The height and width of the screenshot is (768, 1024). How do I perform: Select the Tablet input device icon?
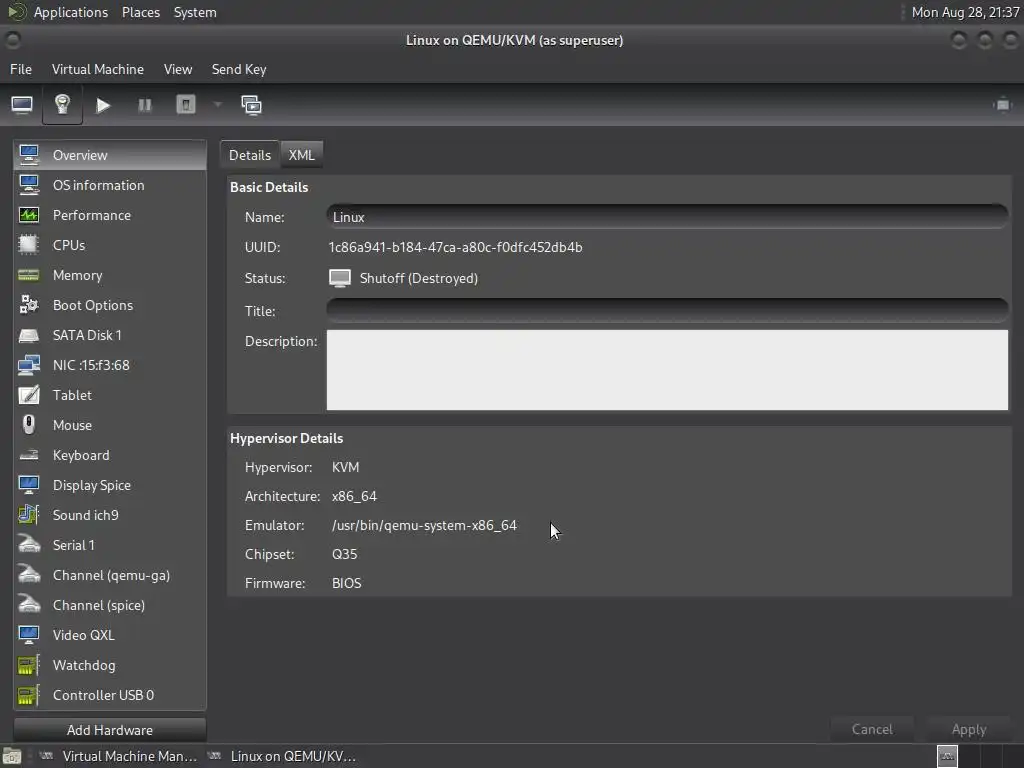coord(29,395)
